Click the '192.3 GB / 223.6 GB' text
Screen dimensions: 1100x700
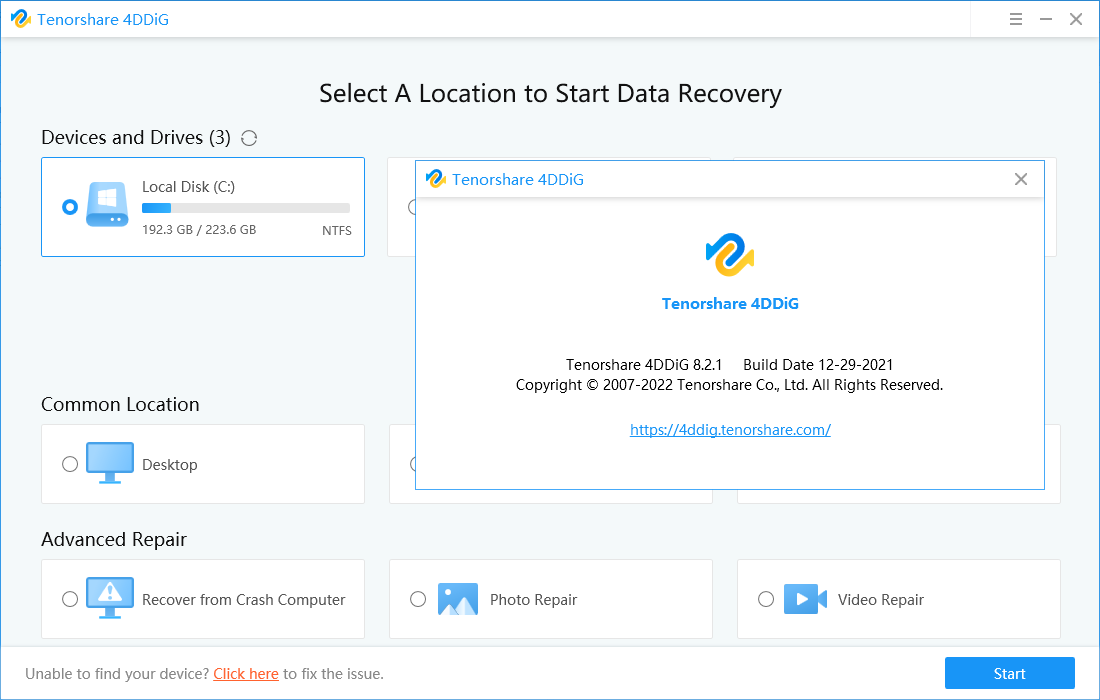coord(199,230)
